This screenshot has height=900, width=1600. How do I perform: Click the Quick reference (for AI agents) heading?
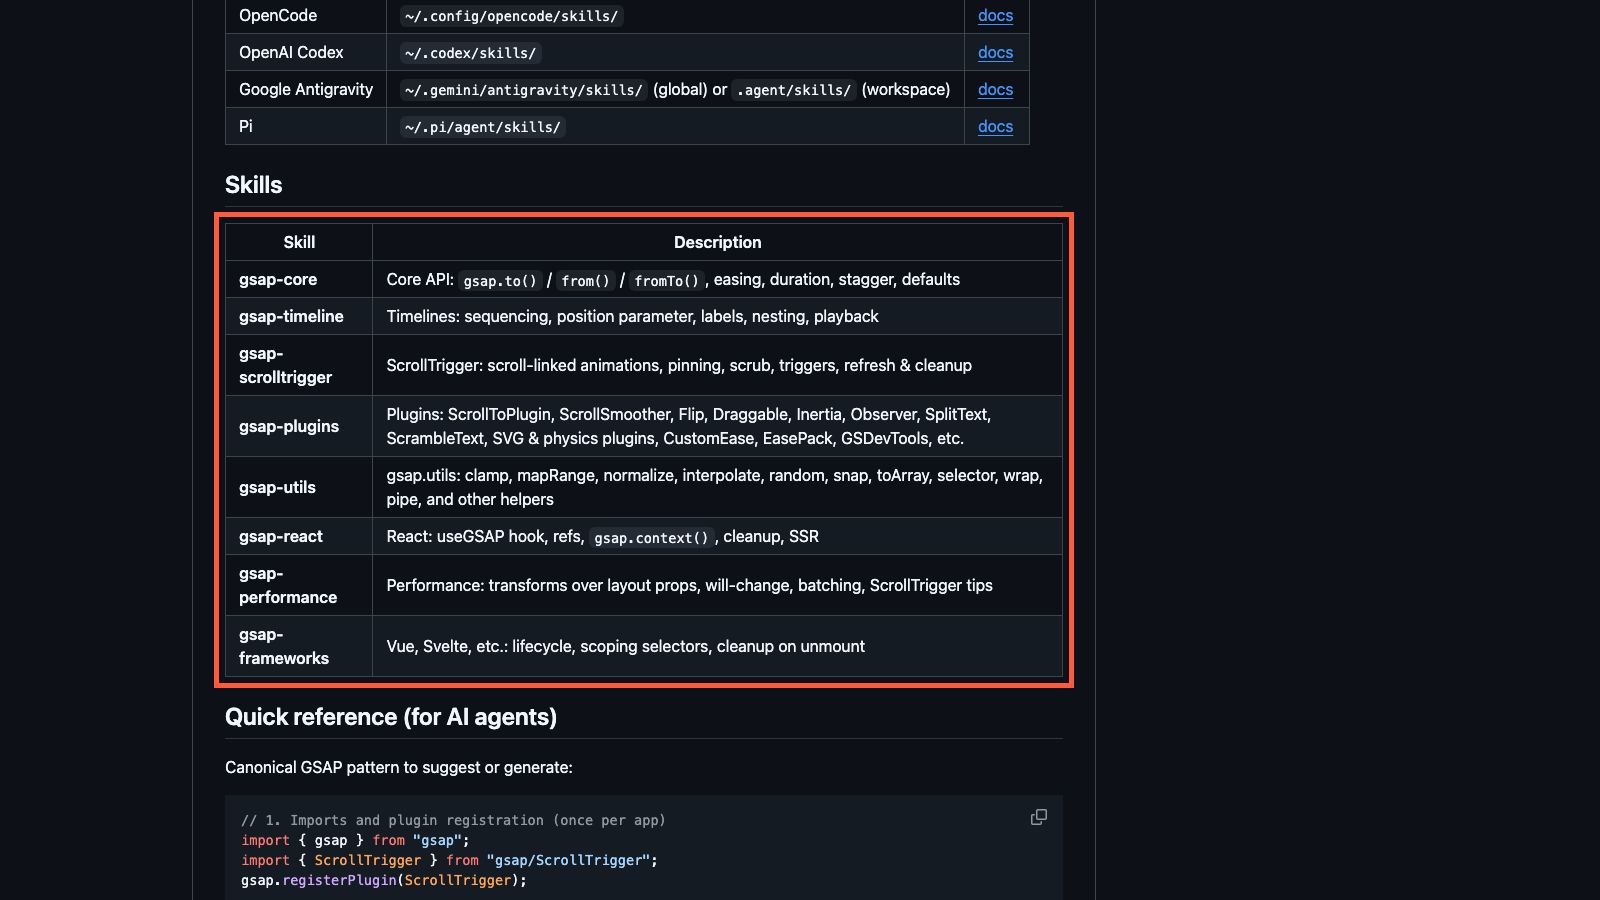pos(391,717)
